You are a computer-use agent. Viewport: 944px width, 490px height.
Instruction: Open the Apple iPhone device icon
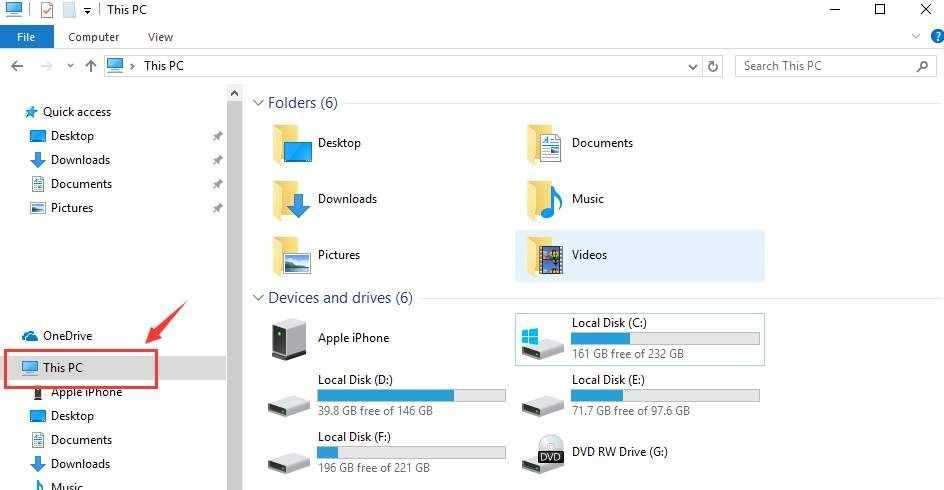point(289,339)
